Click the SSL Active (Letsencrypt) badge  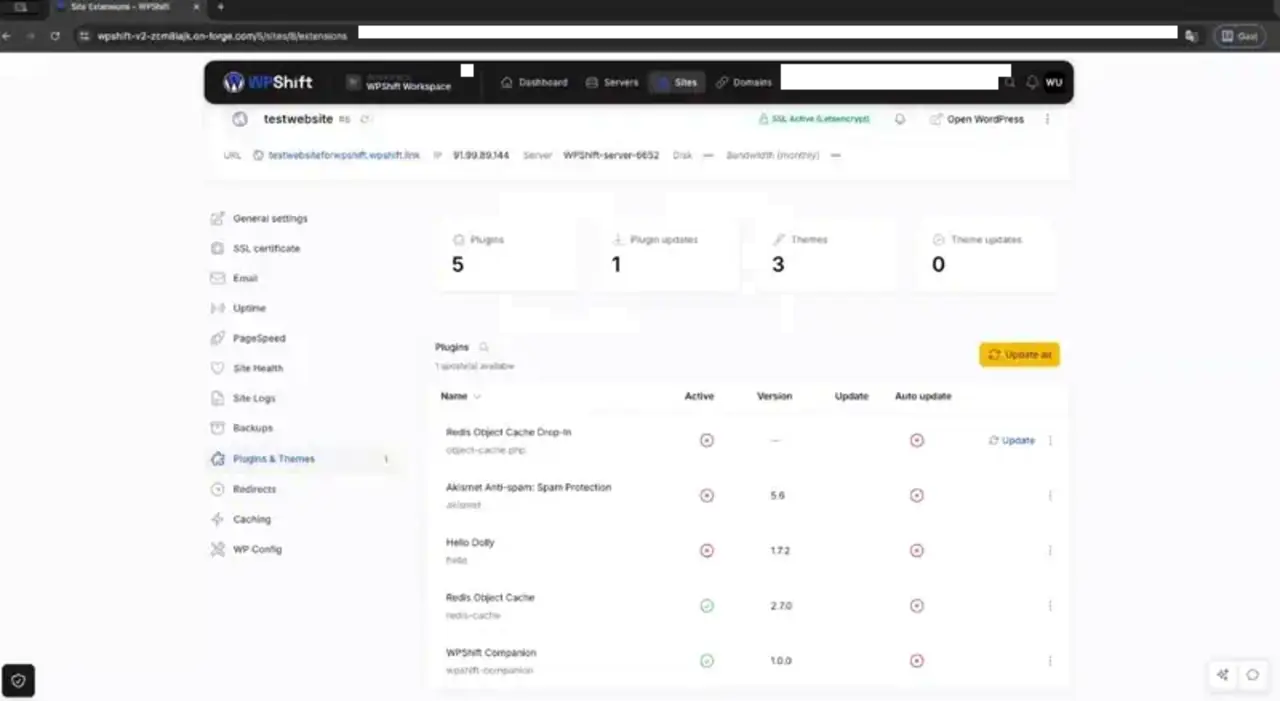pos(814,119)
